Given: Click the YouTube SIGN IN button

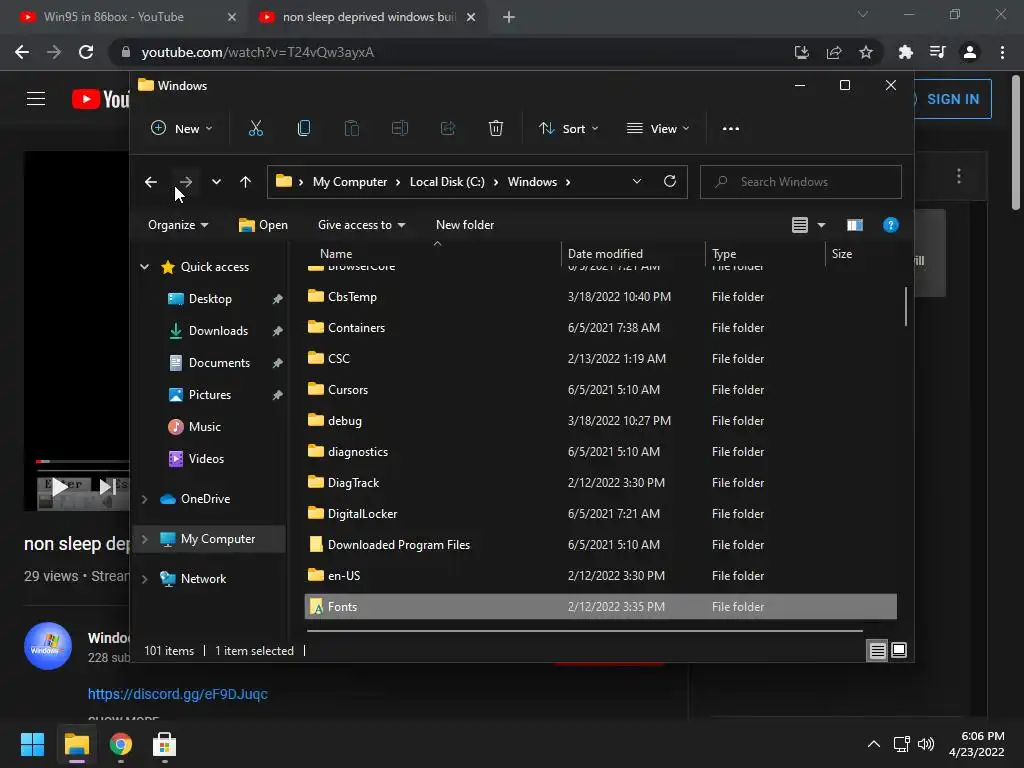Looking at the screenshot, I should (x=953, y=99).
